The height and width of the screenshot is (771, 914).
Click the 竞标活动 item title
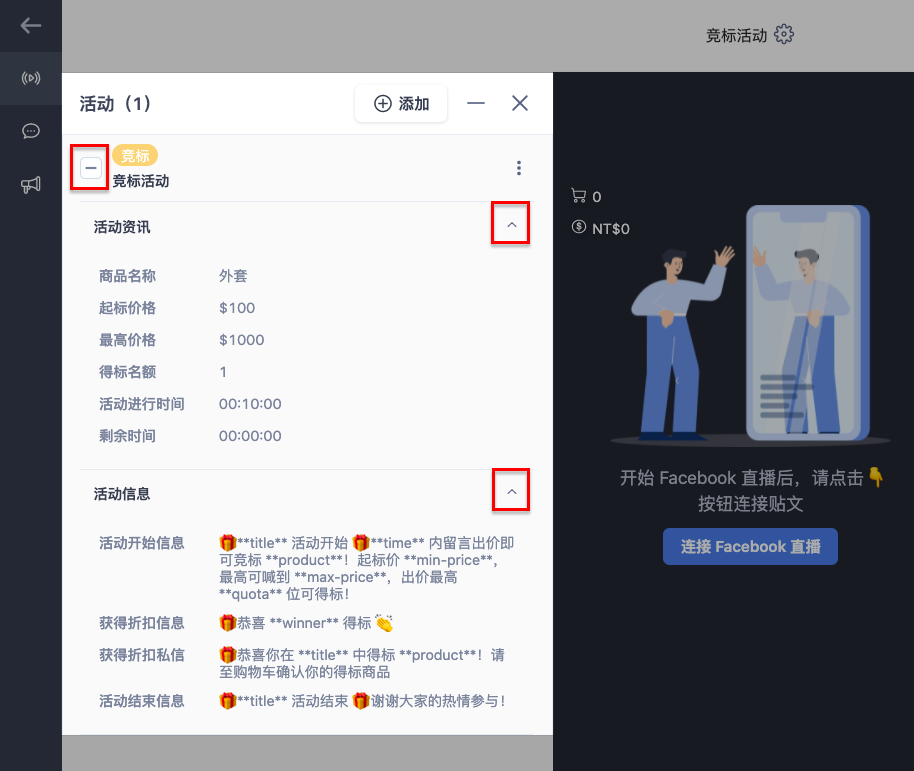coord(140,181)
